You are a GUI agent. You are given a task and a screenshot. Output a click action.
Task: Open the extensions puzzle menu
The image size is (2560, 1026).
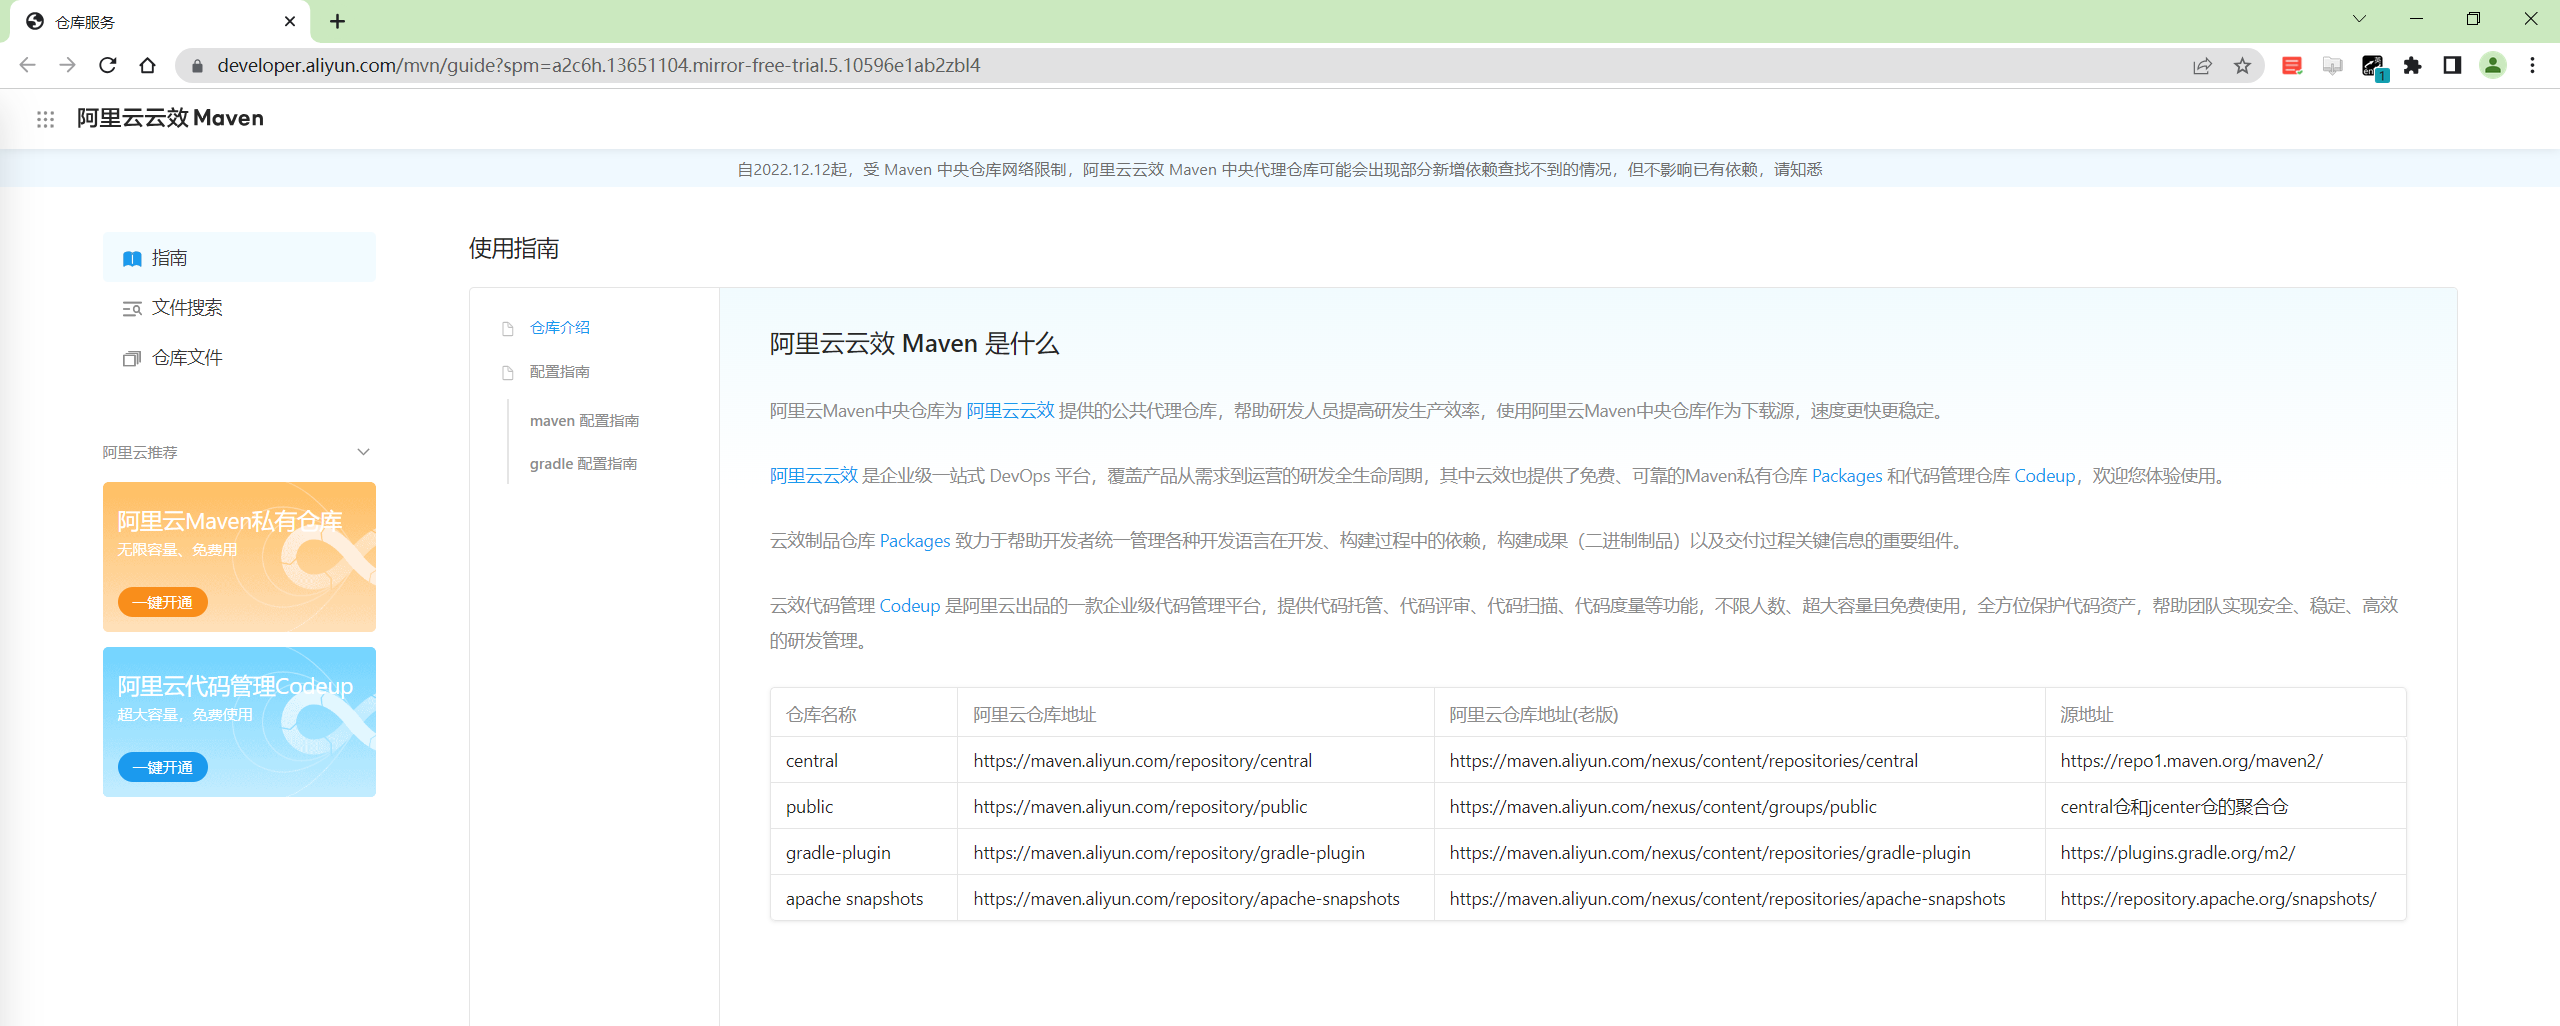(x=2412, y=66)
